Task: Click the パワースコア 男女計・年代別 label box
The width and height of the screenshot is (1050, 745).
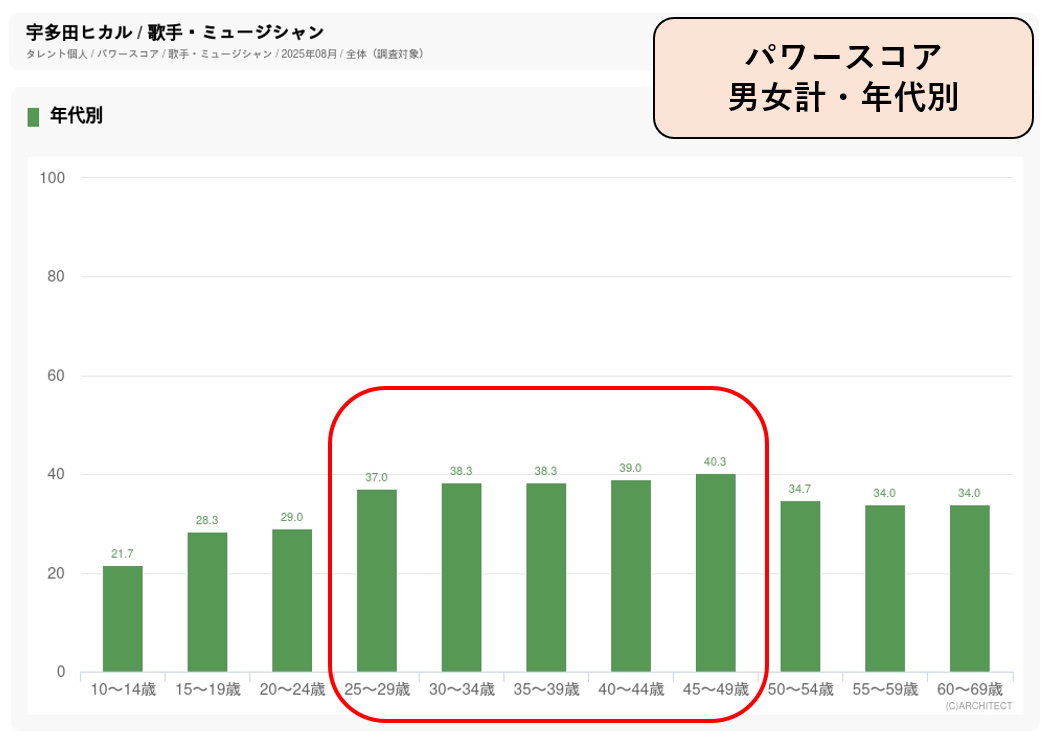Action: pos(842,78)
